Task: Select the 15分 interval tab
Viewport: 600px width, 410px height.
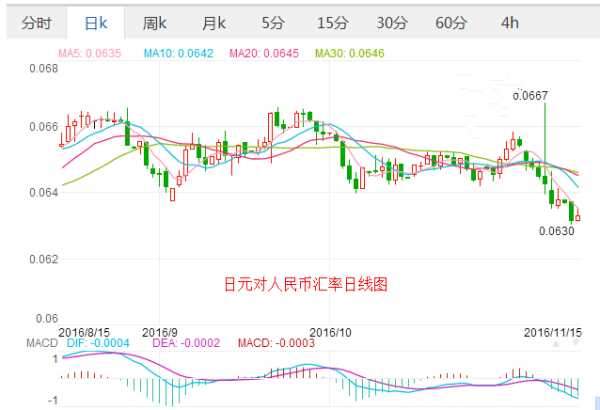Action: (332, 23)
